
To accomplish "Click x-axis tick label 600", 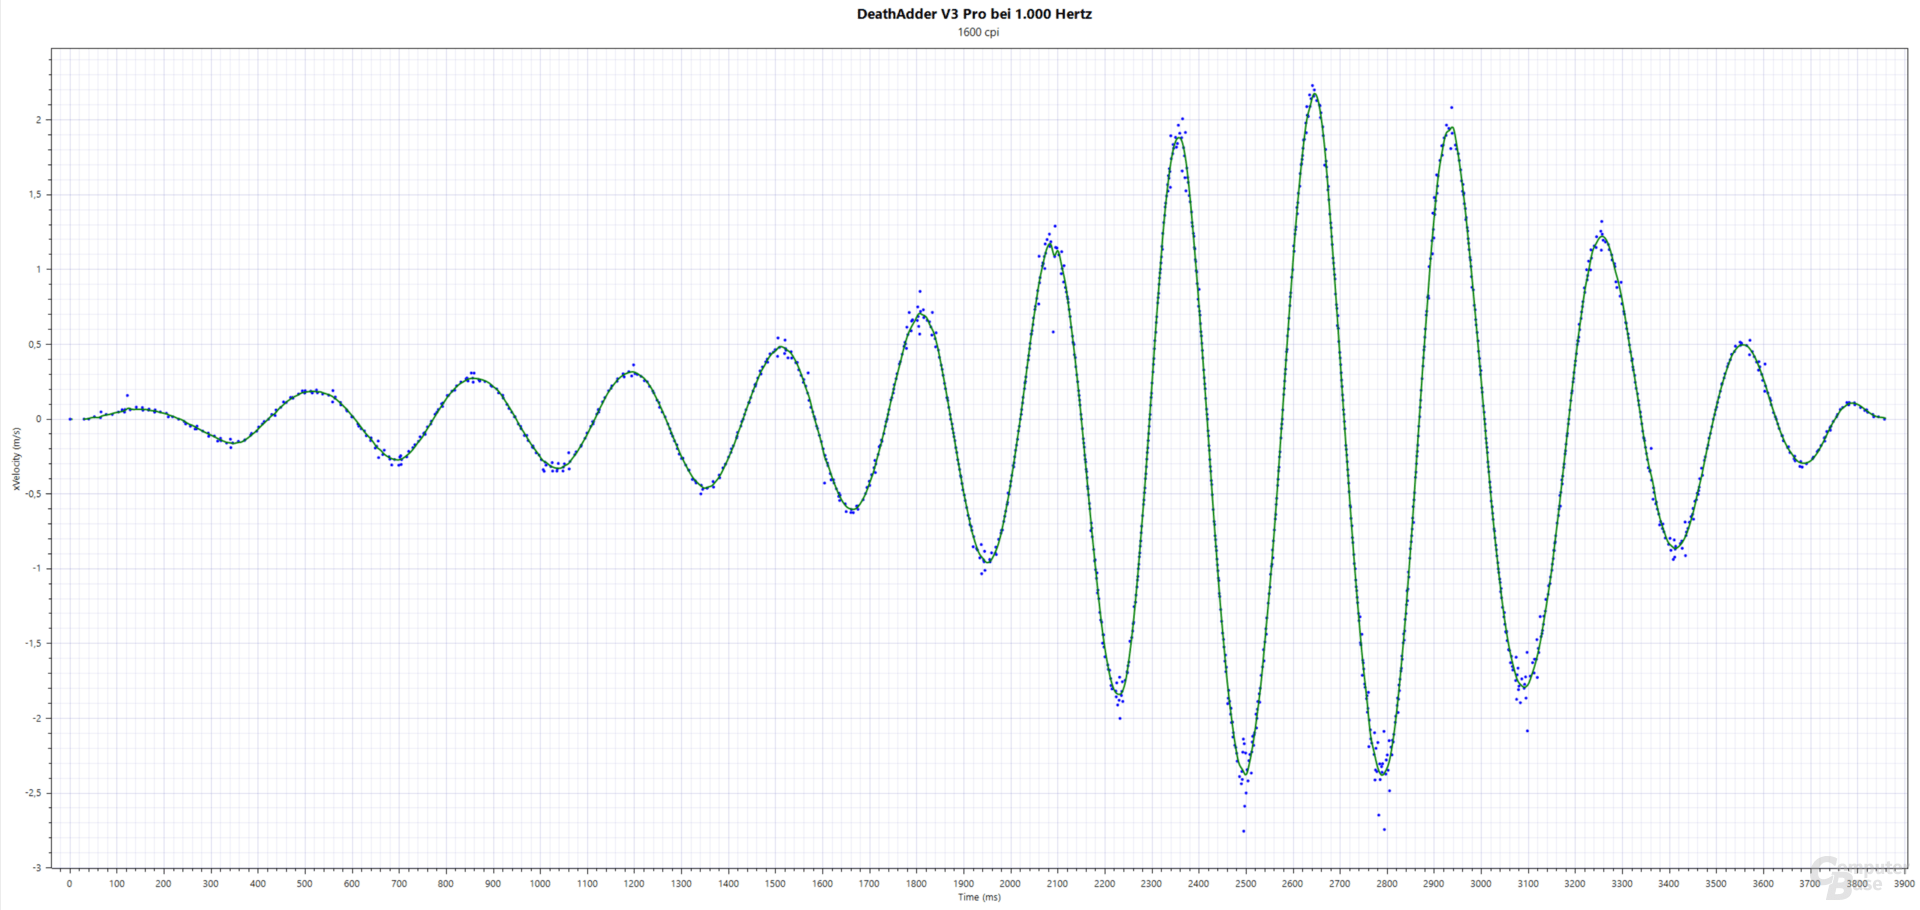I will 352,883.
